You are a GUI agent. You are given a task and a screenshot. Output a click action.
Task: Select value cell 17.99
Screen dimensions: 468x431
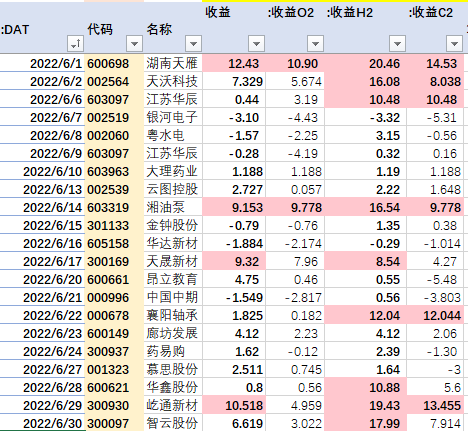coord(365,423)
